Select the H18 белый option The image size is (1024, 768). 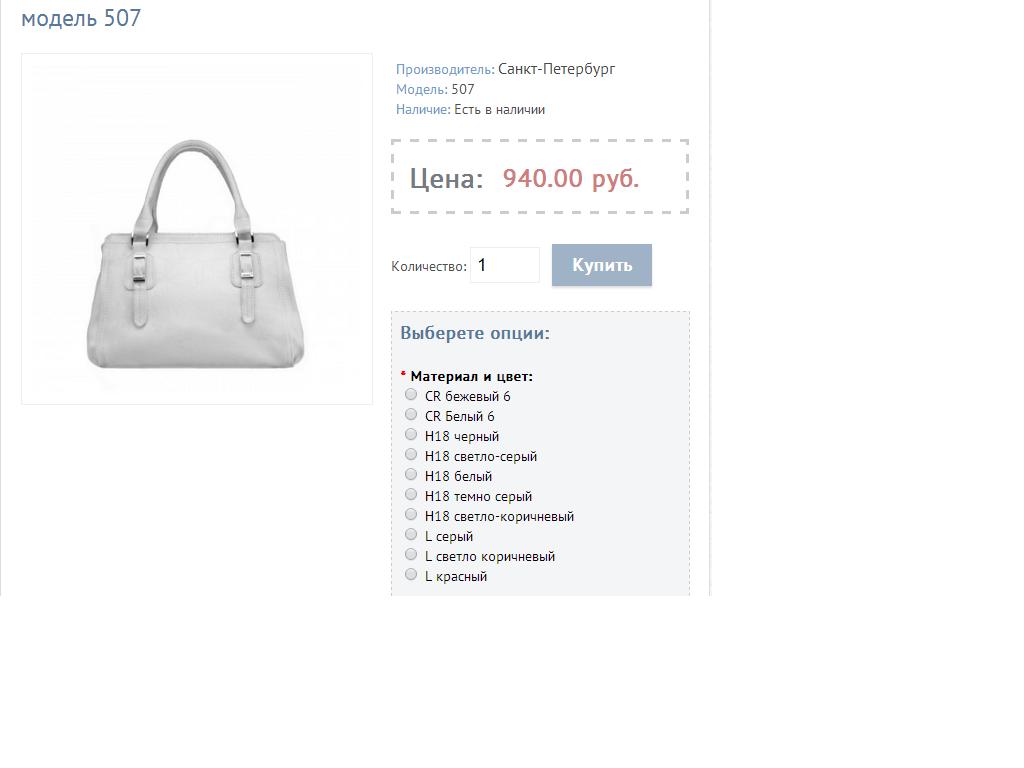pyautogui.click(x=411, y=475)
